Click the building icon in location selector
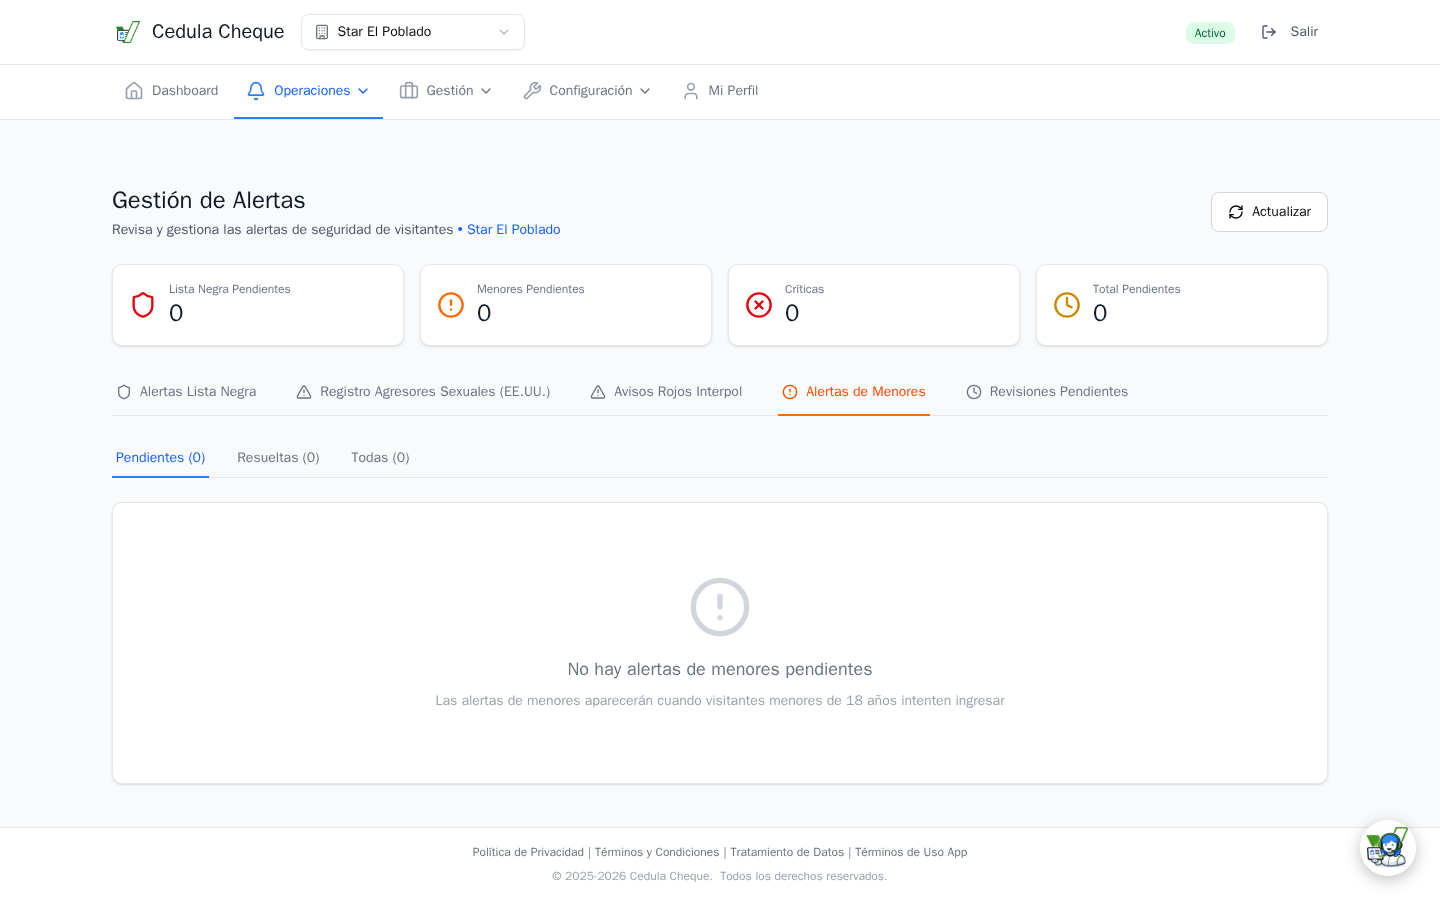This screenshot has height=900, width=1440. click(x=322, y=32)
